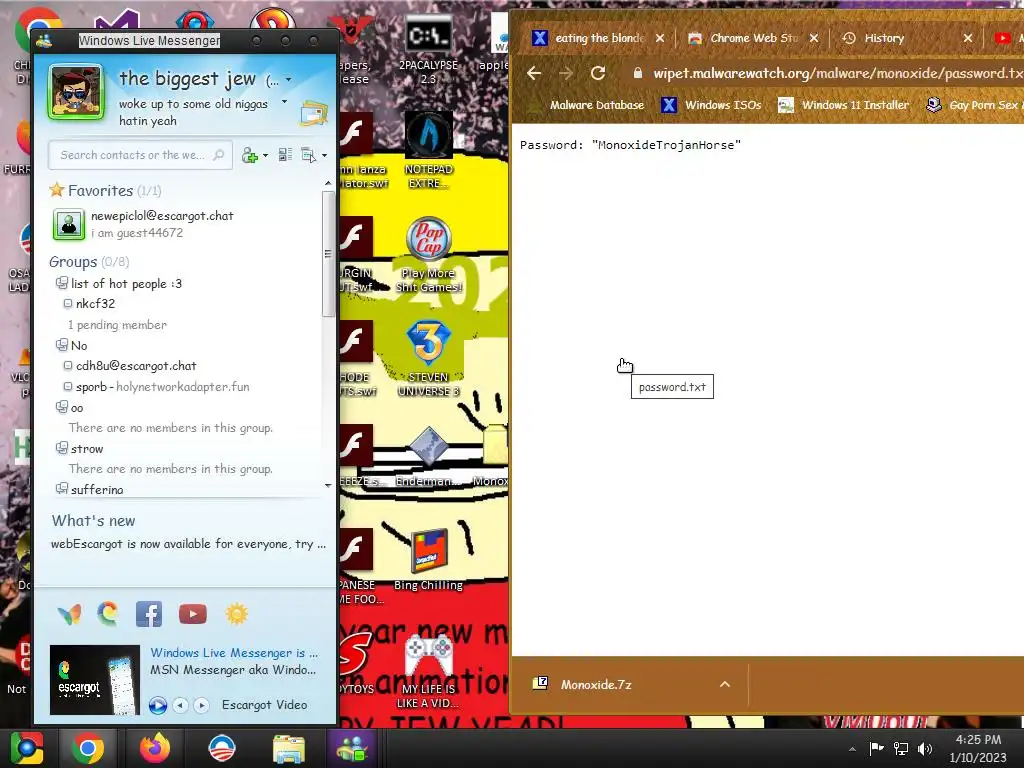This screenshot has width=1024, height=768.
Task: Click the contact list layout icon
Action: (285, 155)
